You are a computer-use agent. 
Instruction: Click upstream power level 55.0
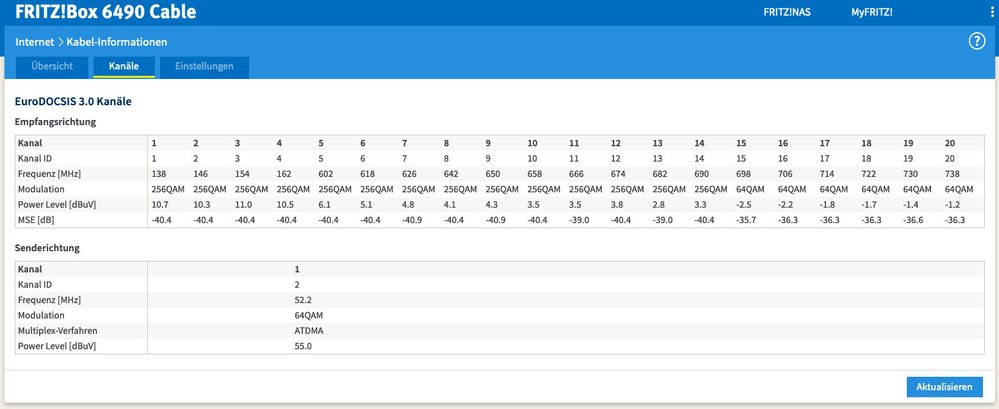coord(303,346)
